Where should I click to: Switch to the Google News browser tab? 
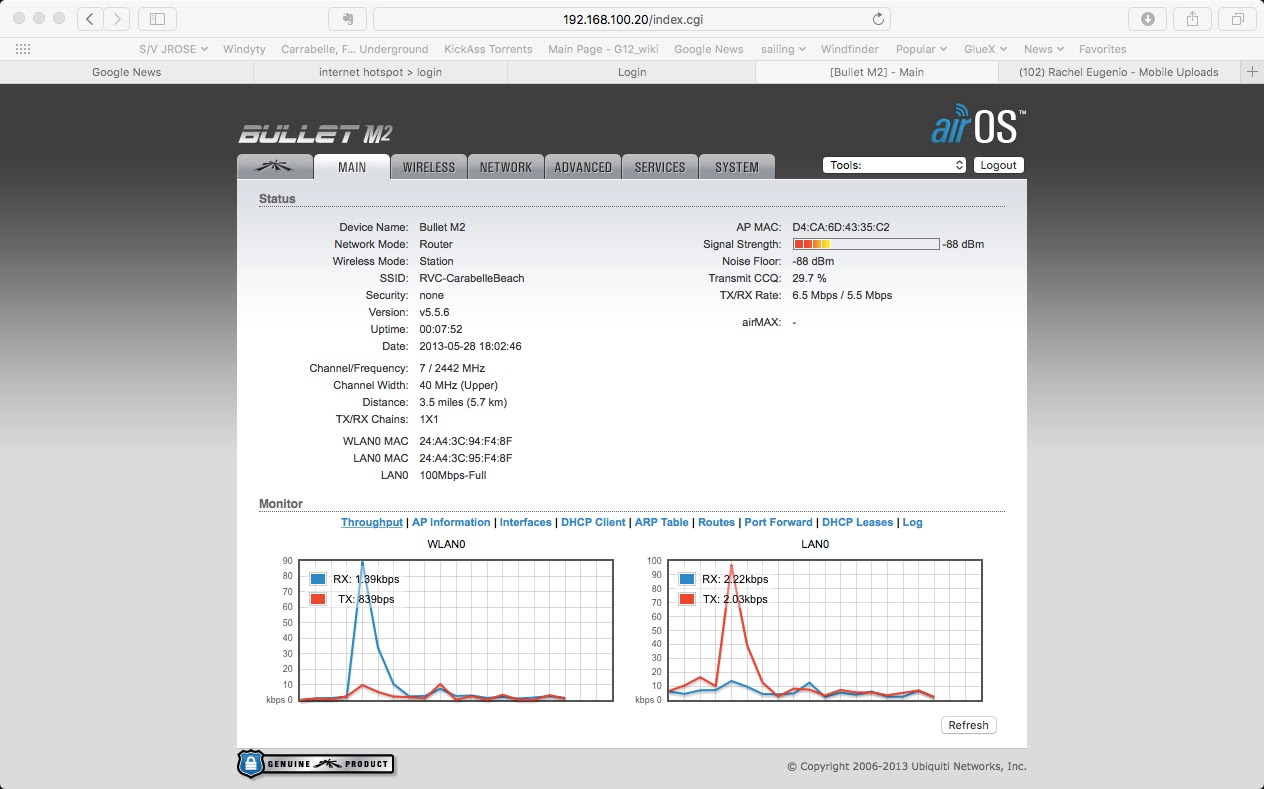[x=127, y=72]
